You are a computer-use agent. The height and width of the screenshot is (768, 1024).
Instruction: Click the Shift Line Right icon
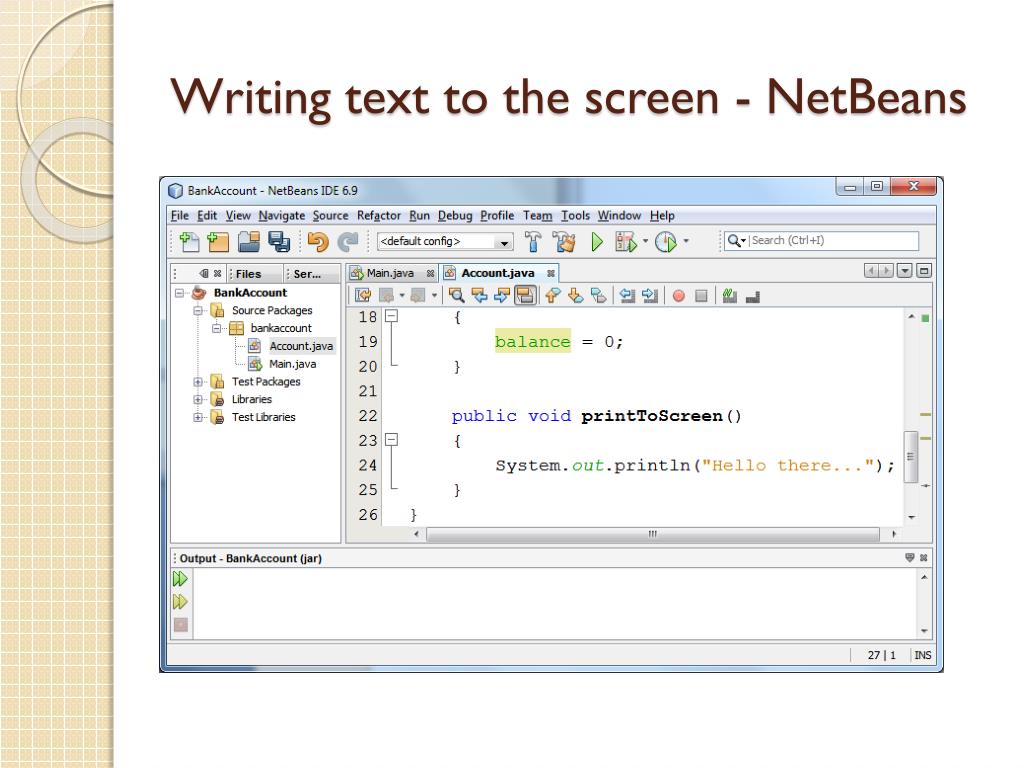[650, 296]
